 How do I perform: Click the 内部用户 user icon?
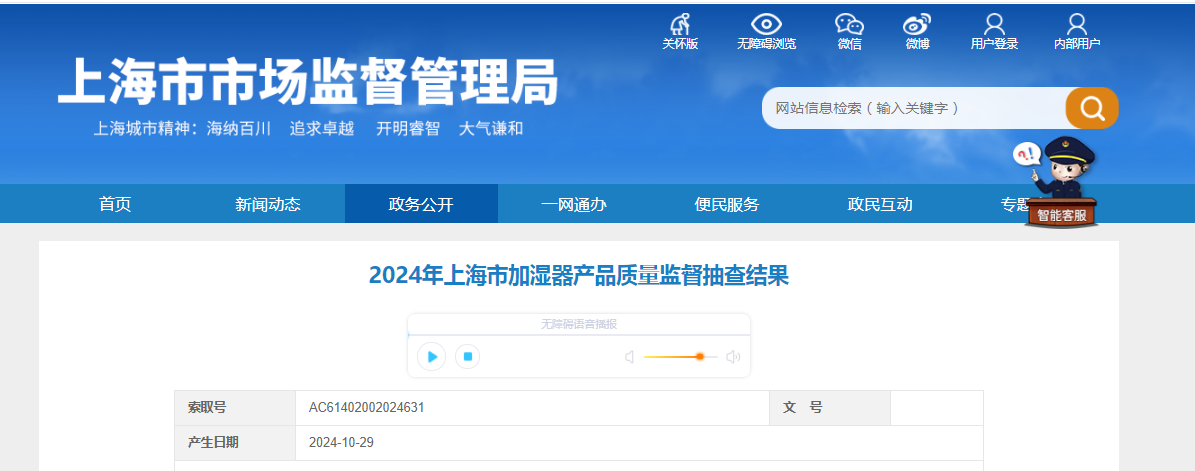point(1077,24)
